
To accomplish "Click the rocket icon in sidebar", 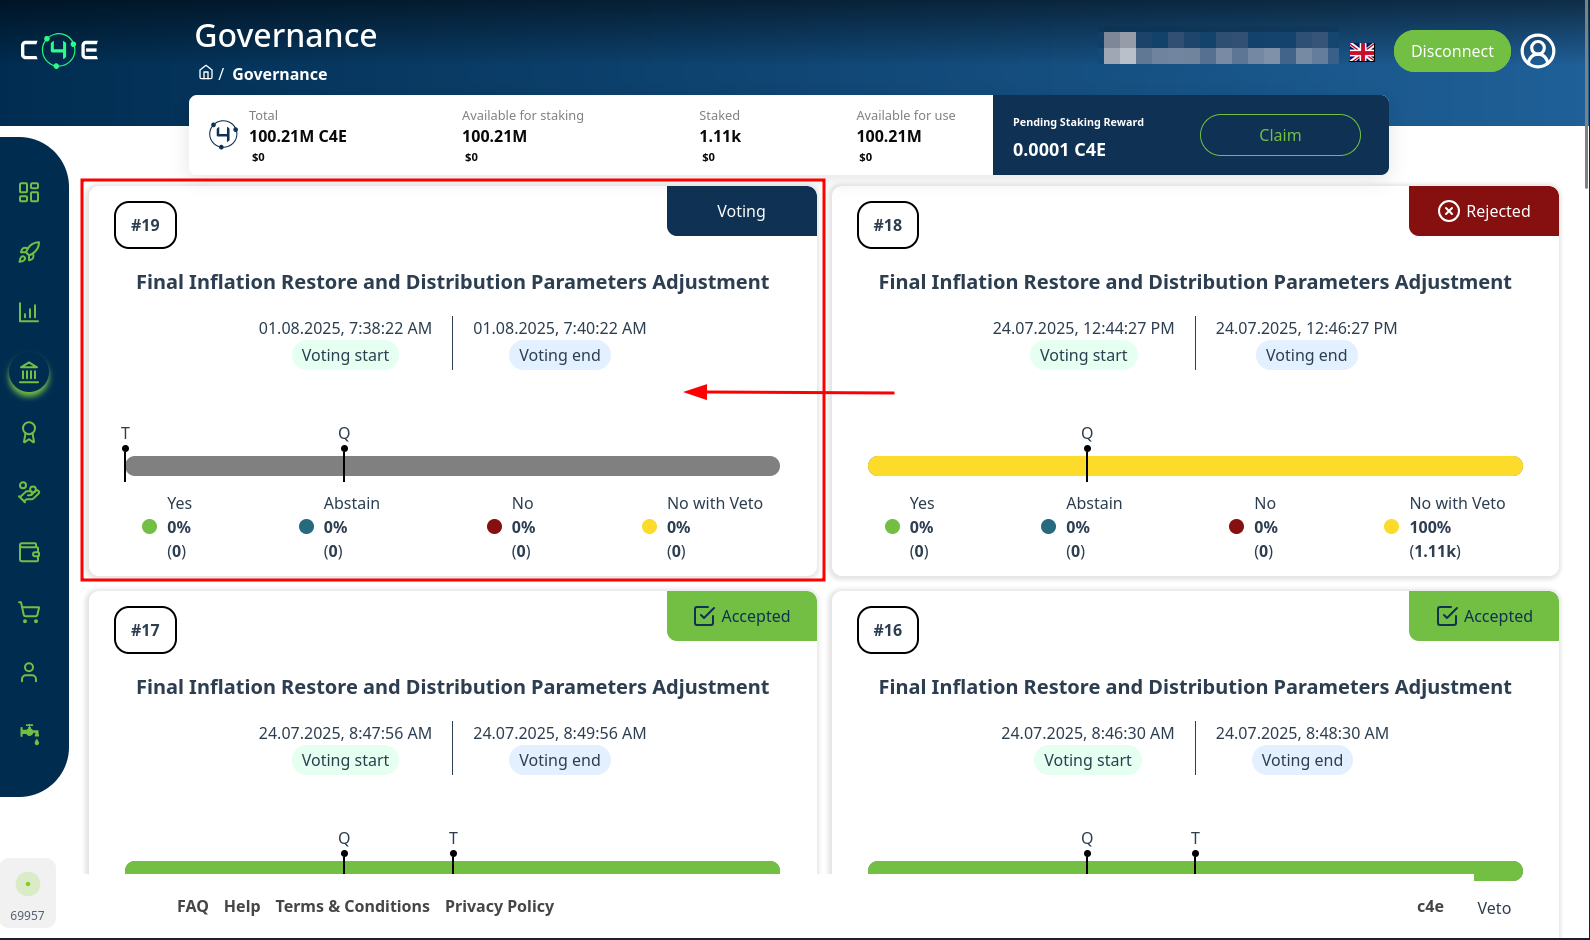I will click(29, 252).
